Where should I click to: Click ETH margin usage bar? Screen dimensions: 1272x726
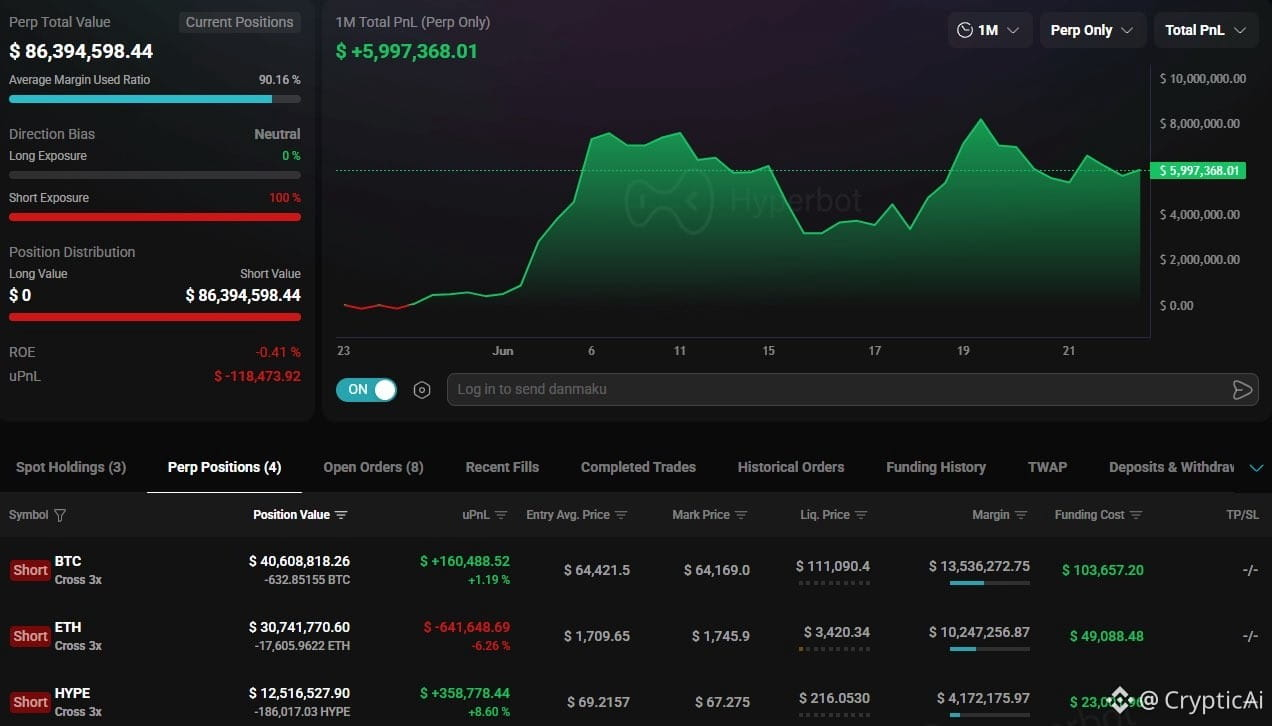(x=989, y=648)
